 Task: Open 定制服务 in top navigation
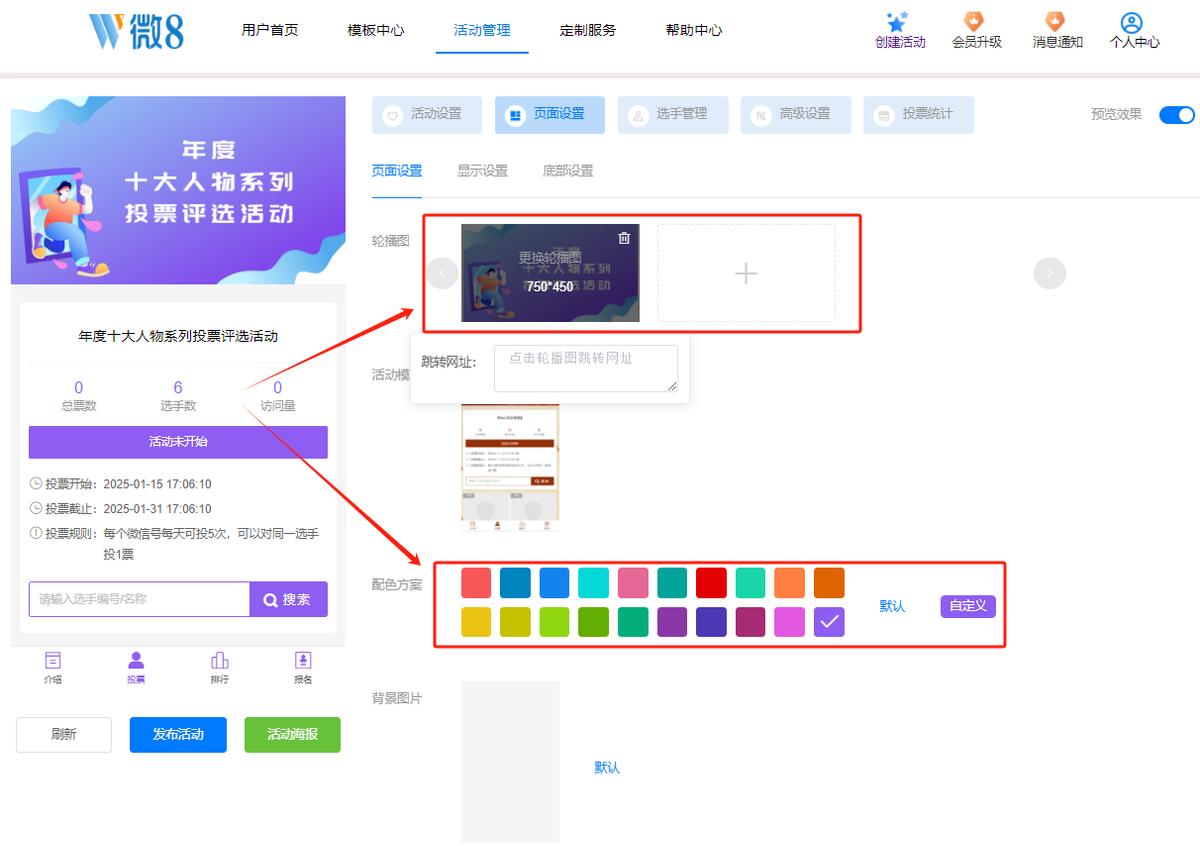click(588, 30)
